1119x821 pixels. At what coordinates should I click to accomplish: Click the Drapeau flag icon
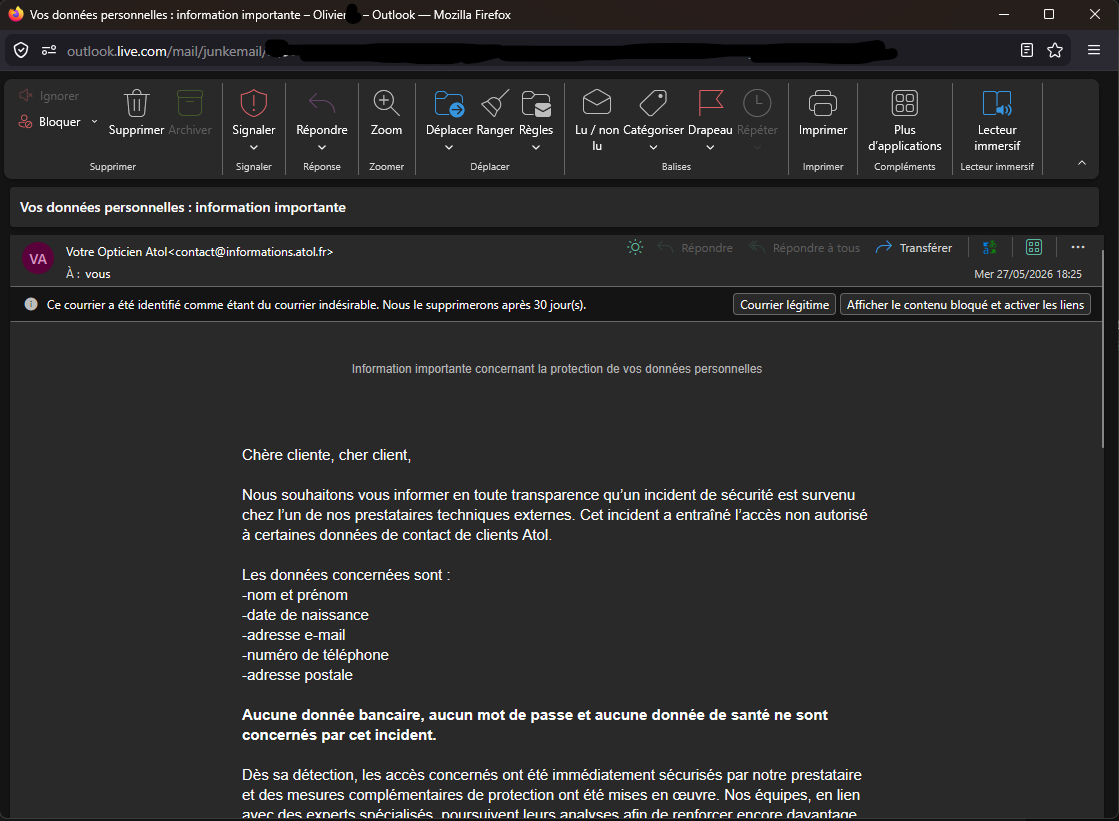point(710,104)
